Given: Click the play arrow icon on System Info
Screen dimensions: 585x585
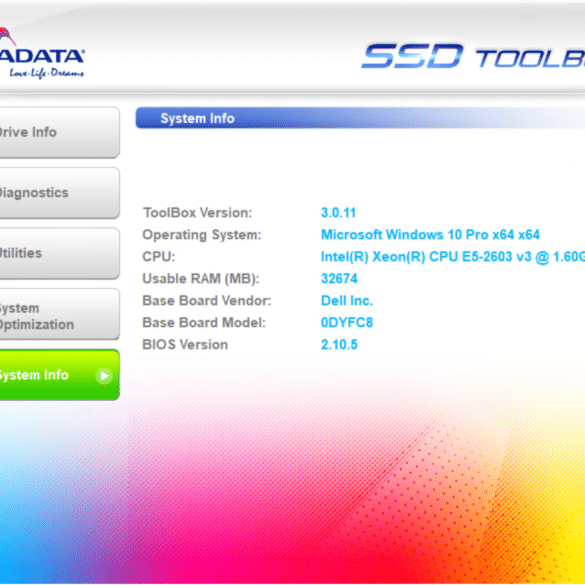Looking at the screenshot, I should [x=104, y=376].
